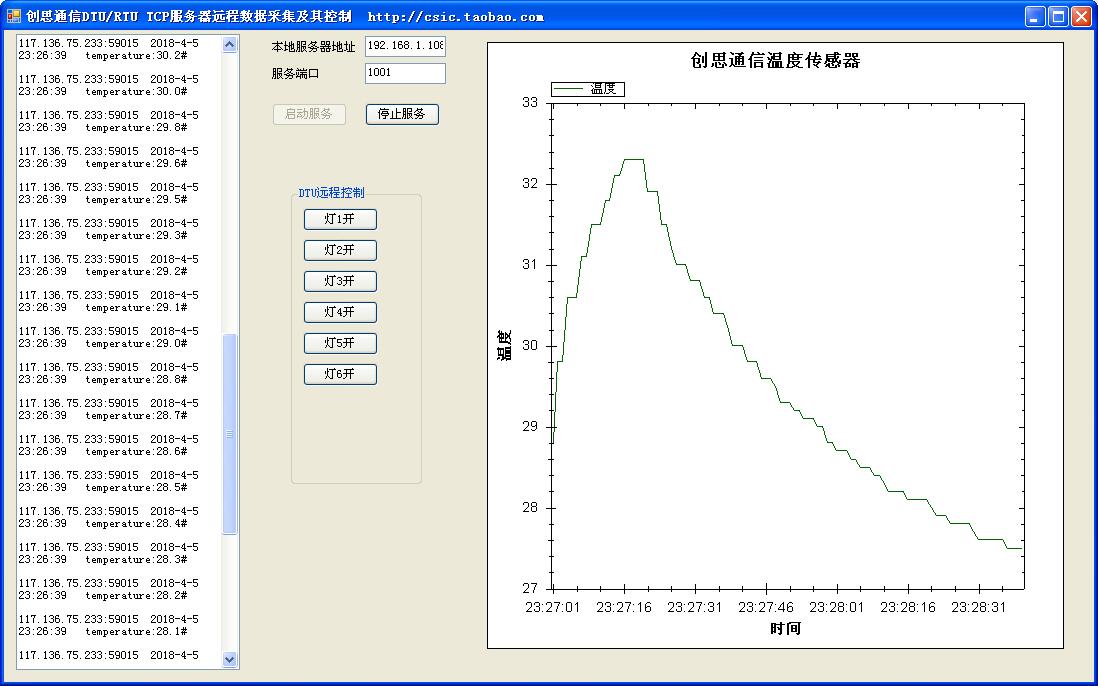Click the service port field showing 1001
Image resolution: width=1098 pixels, height=686 pixels.
[405, 73]
